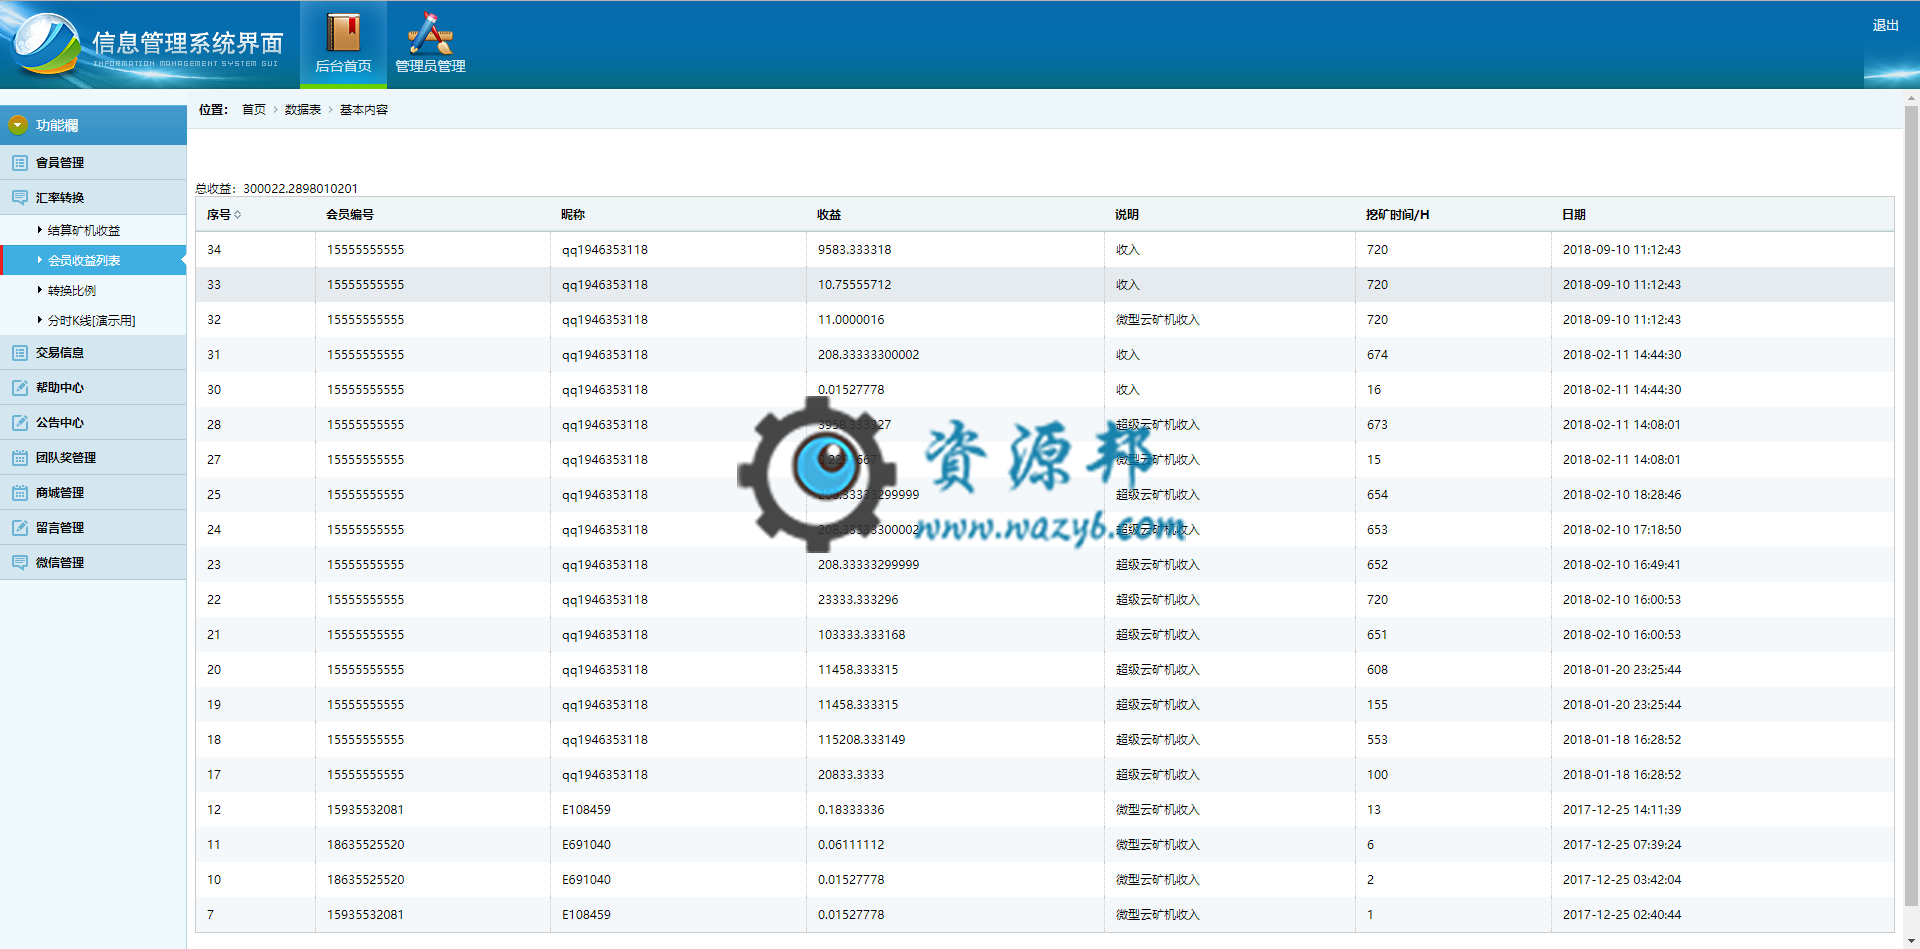
Task: Go to 基本内容 in the breadcrumb
Action: point(364,110)
